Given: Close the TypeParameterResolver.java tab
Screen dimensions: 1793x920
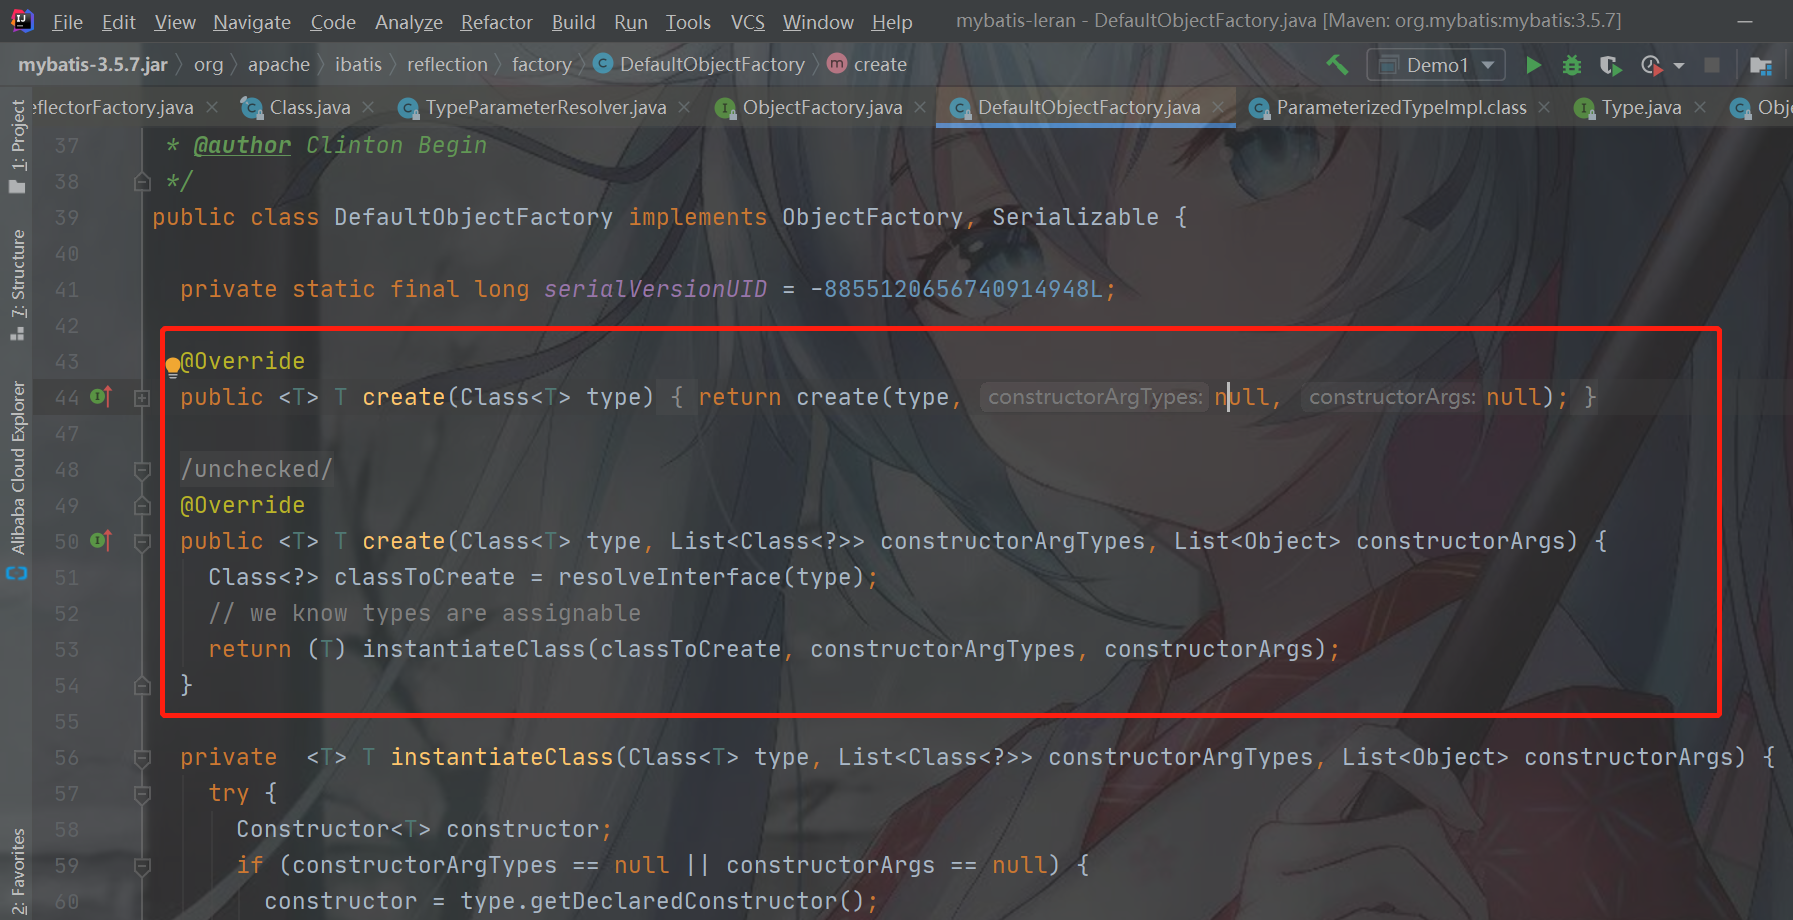Looking at the screenshot, I should point(685,107).
